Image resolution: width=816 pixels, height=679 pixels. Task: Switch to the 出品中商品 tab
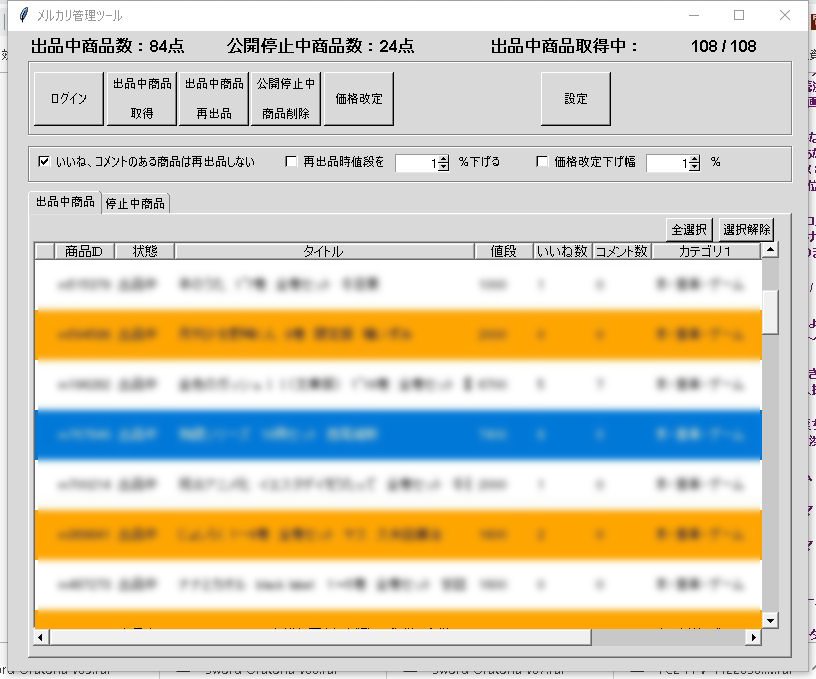[65, 202]
